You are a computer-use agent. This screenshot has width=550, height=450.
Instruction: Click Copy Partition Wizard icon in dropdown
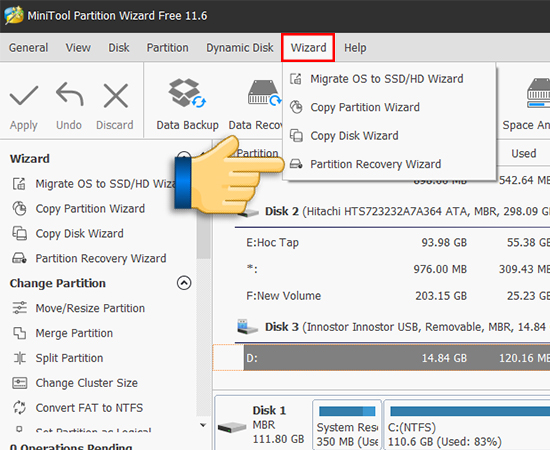click(296, 107)
